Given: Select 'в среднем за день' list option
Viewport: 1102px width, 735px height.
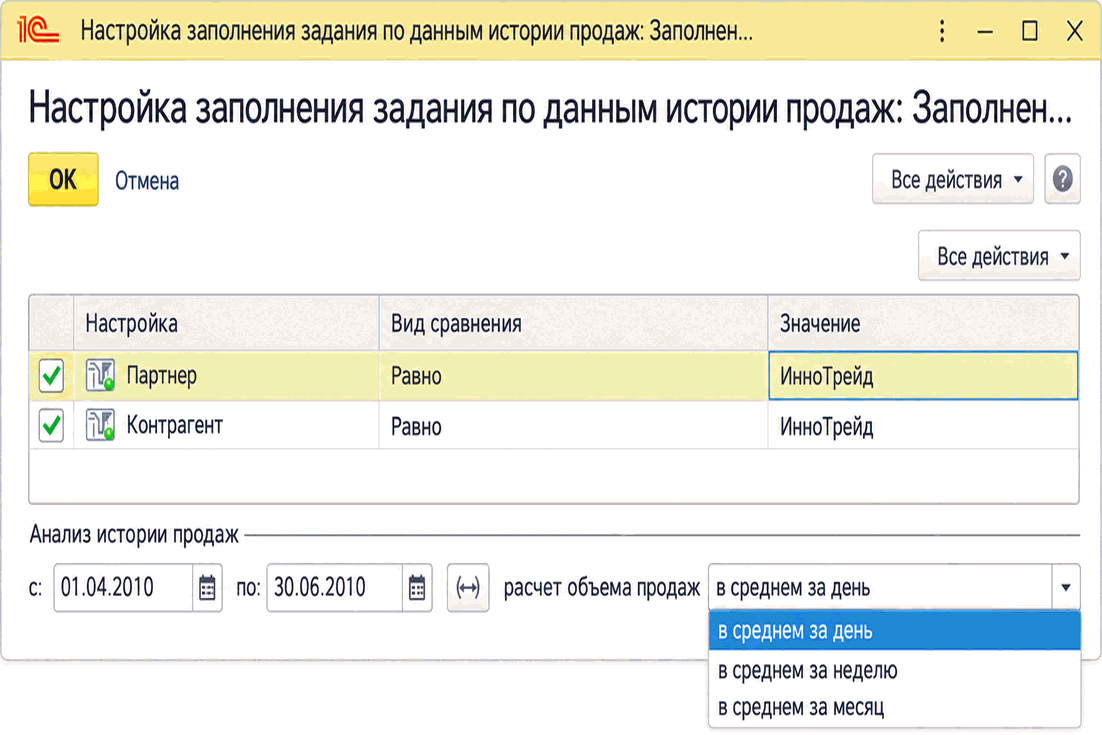Looking at the screenshot, I should (894, 631).
